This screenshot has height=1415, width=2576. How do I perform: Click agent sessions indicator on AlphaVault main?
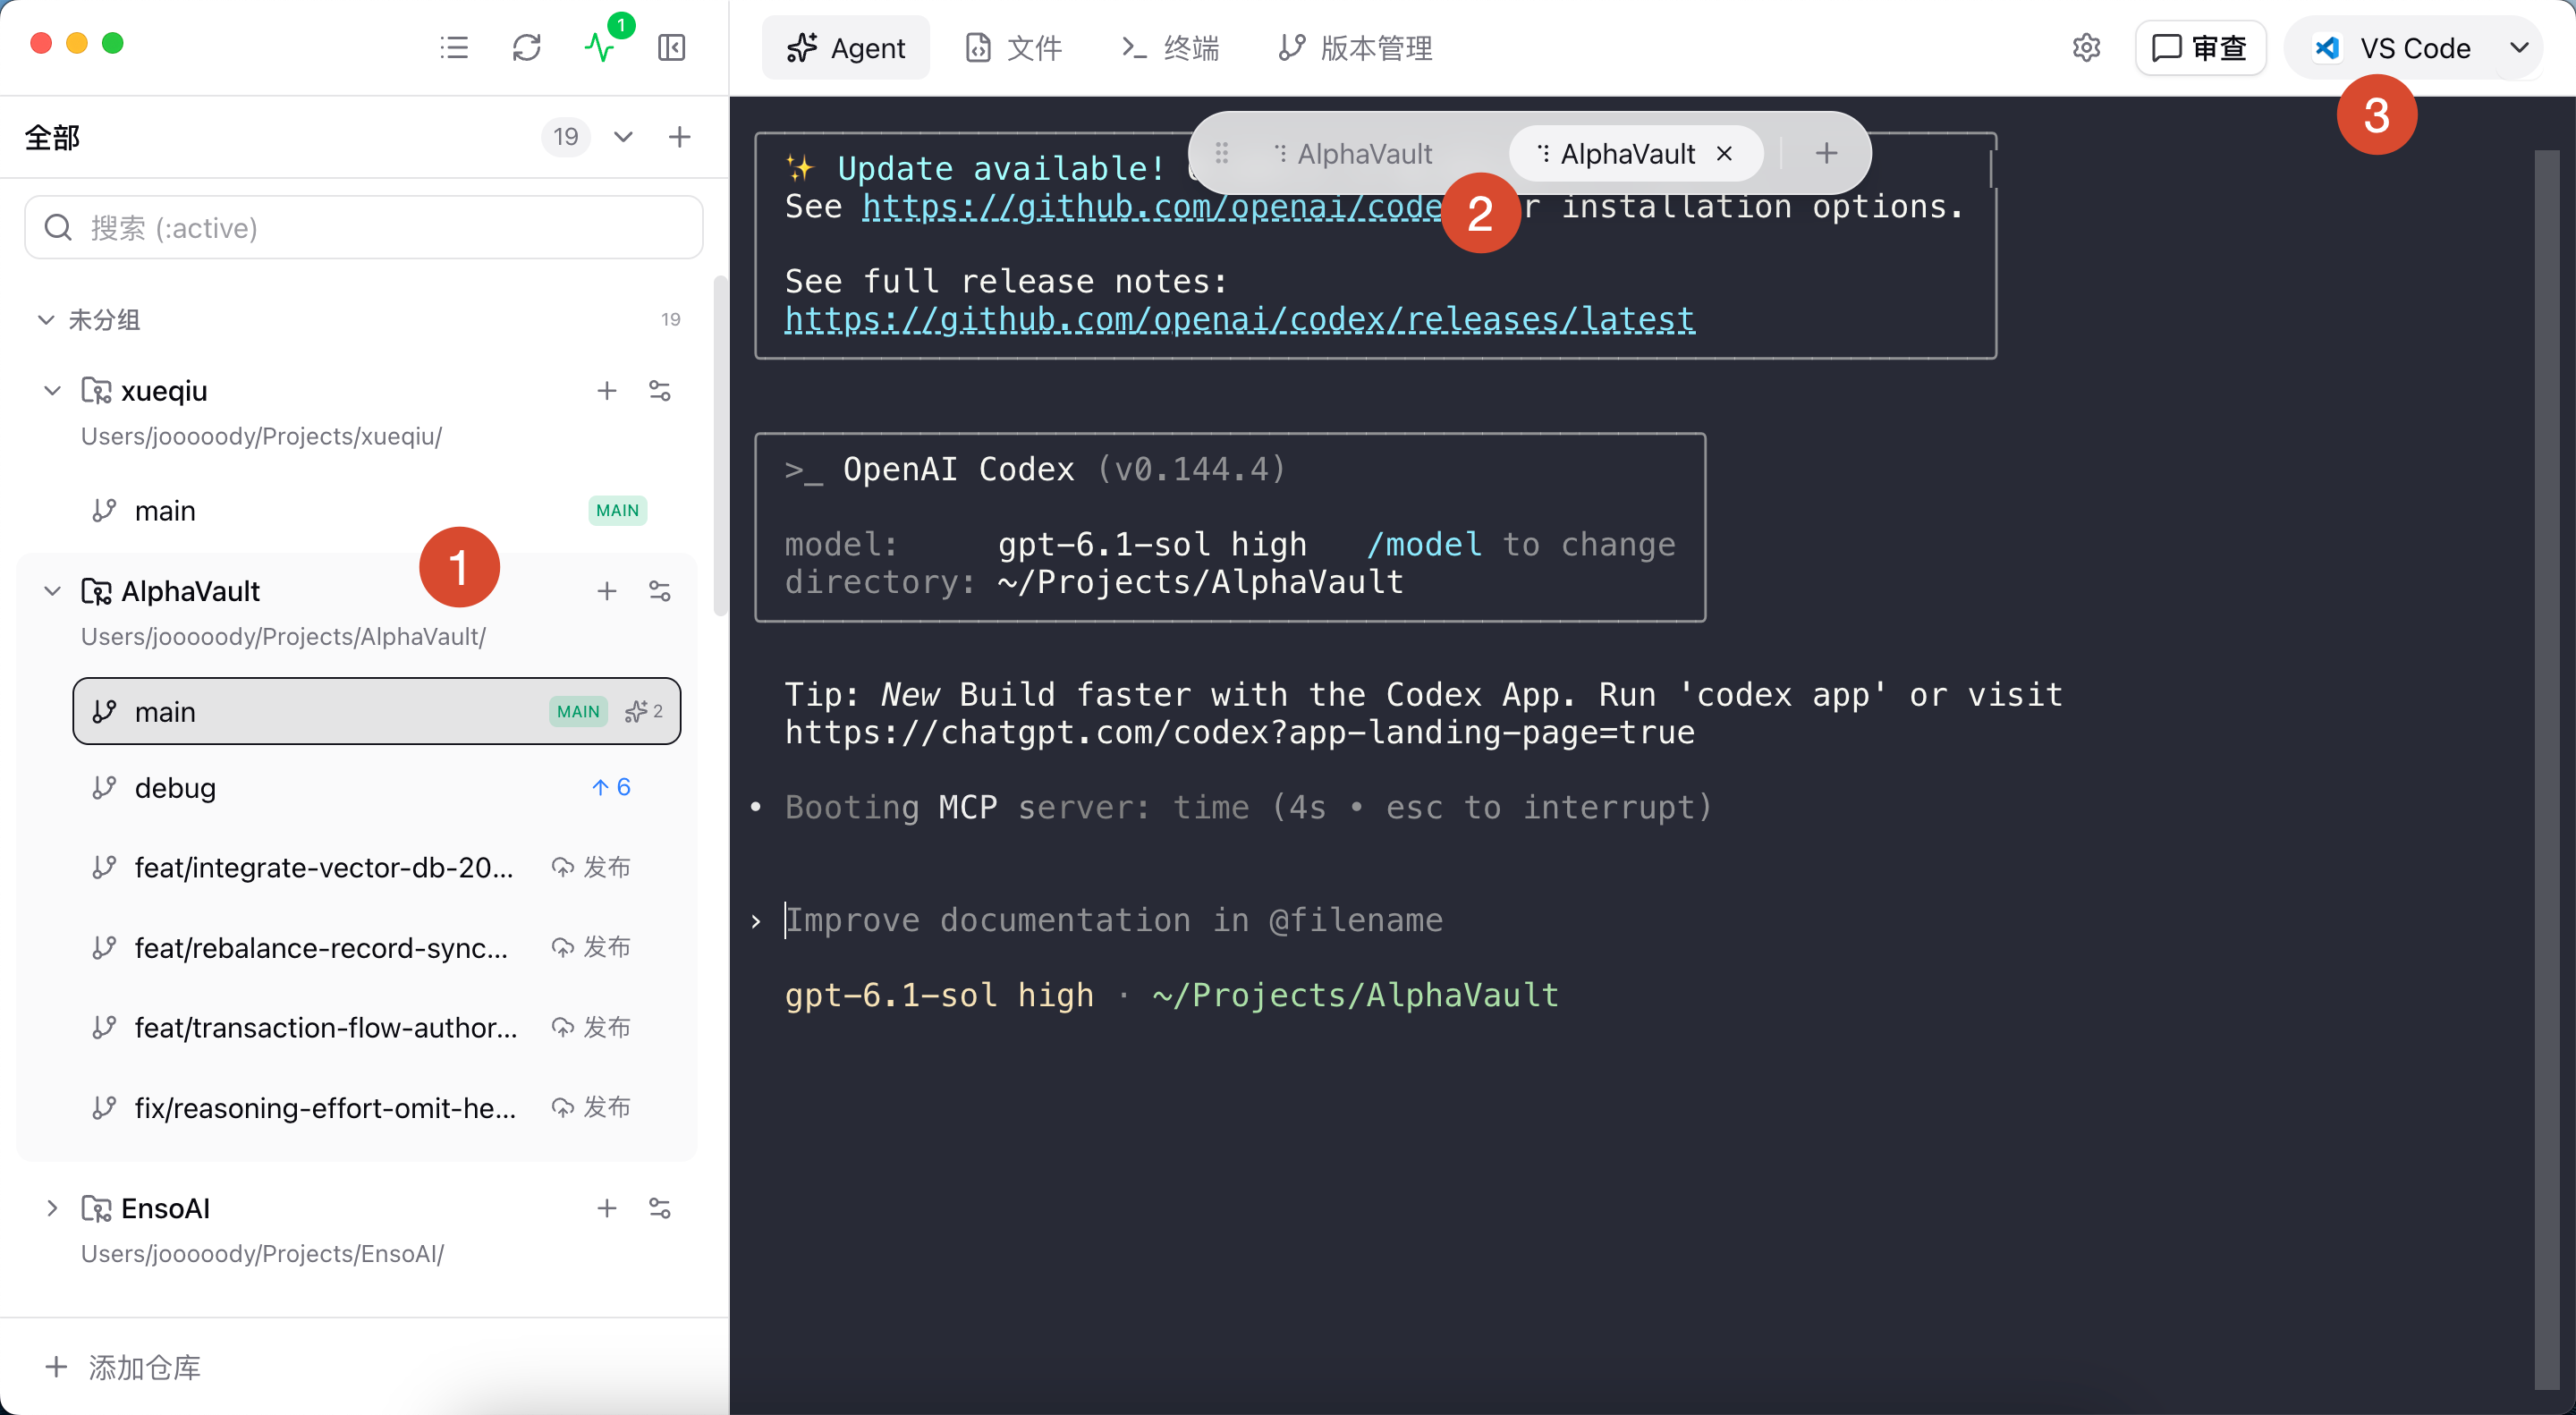644,711
